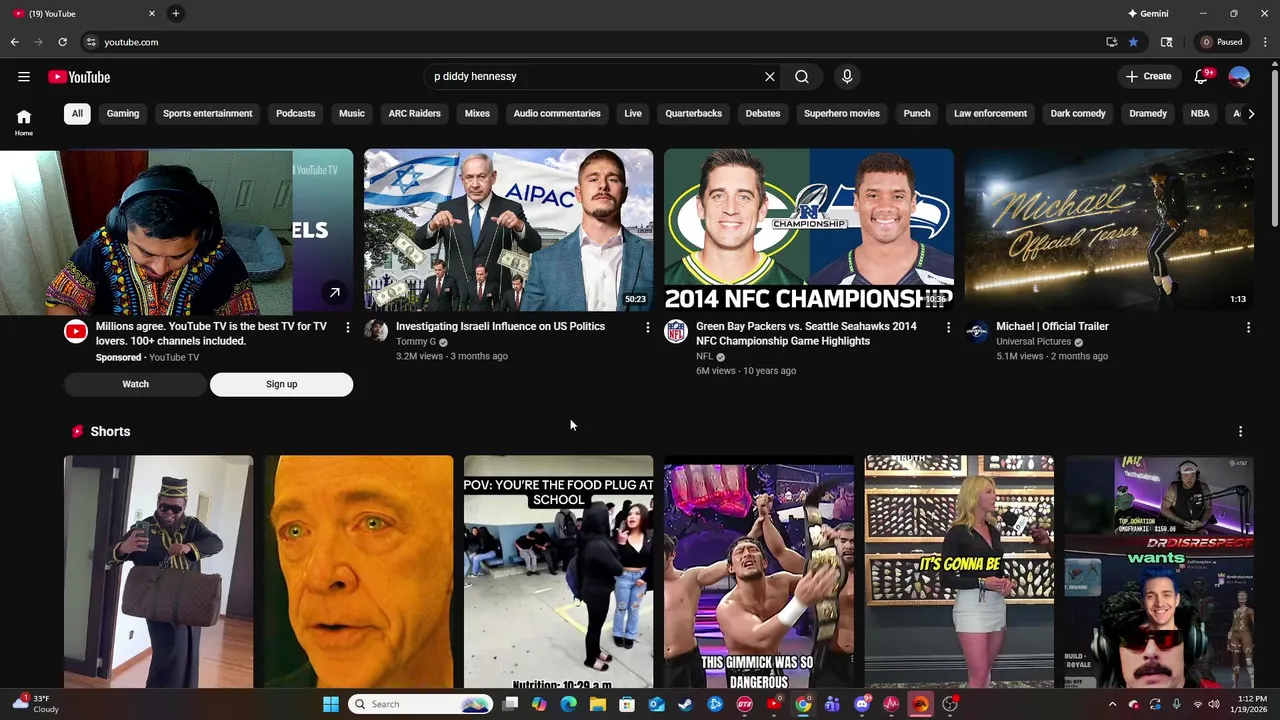Image resolution: width=1280 pixels, height=720 pixels.
Task: Select the Law enforcement chip
Action: (990, 114)
